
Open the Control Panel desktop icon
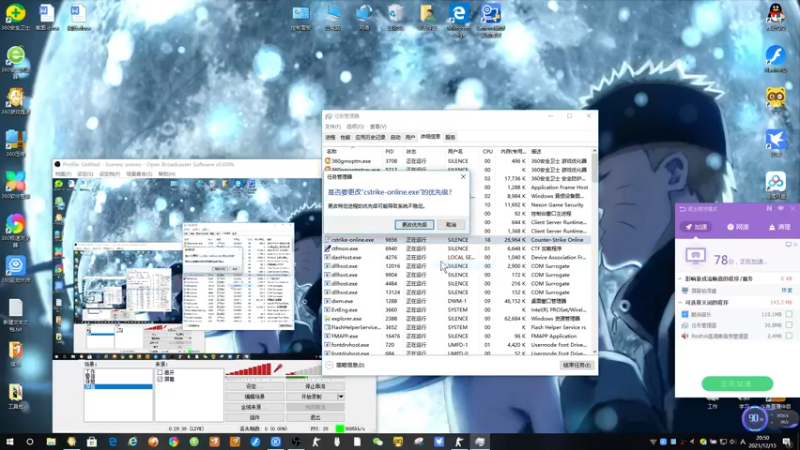301,17
